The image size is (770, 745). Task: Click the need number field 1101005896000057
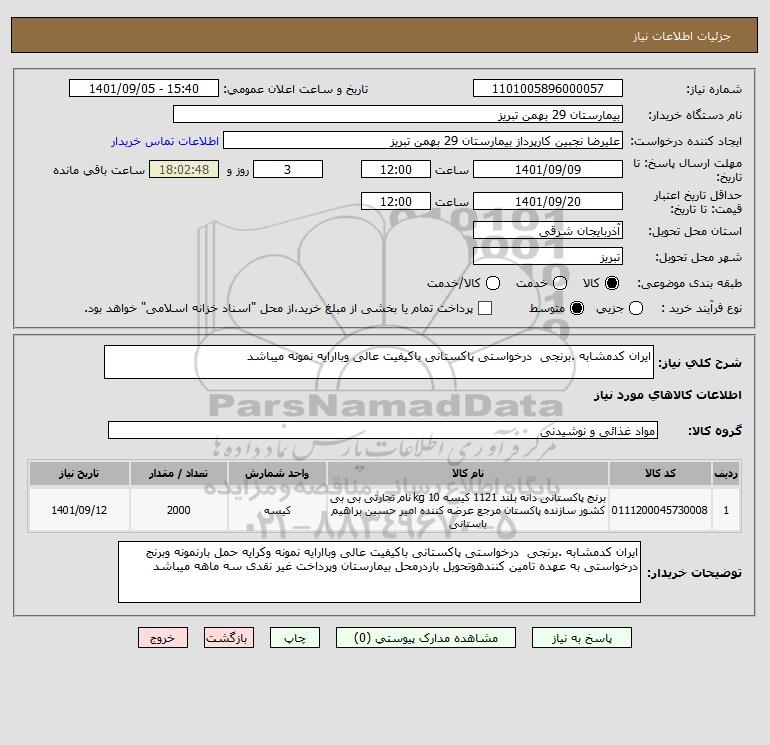coord(548,88)
